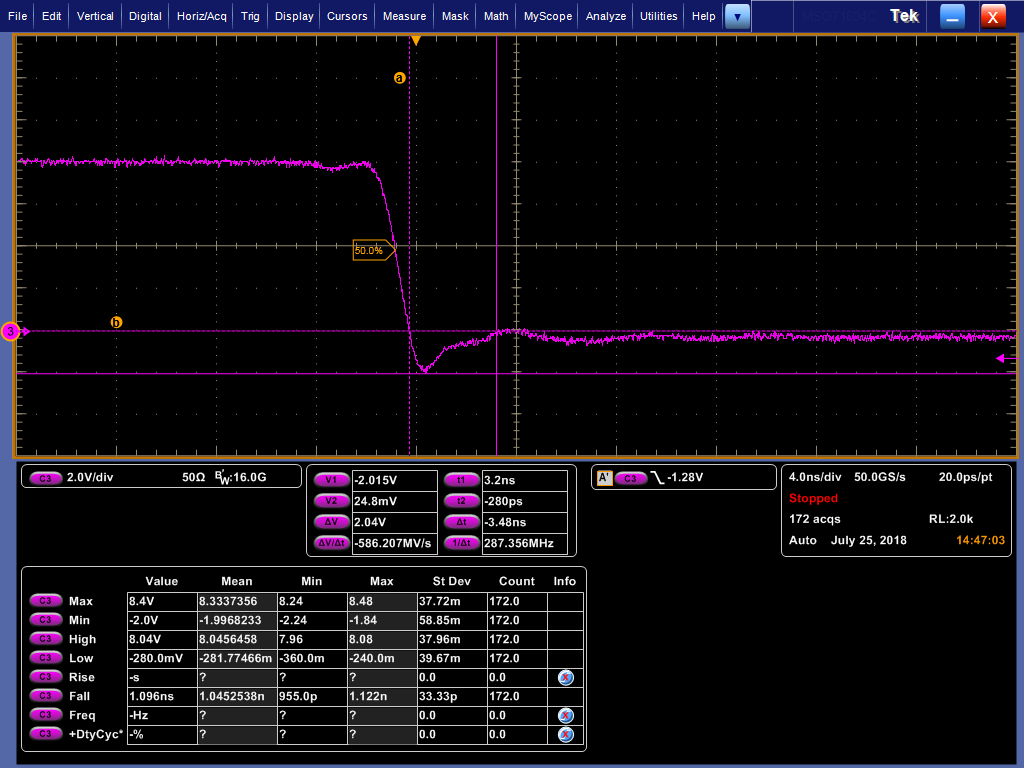Click the V1 cursor readout badge
Screen dimensions: 1024x768
coord(331,480)
